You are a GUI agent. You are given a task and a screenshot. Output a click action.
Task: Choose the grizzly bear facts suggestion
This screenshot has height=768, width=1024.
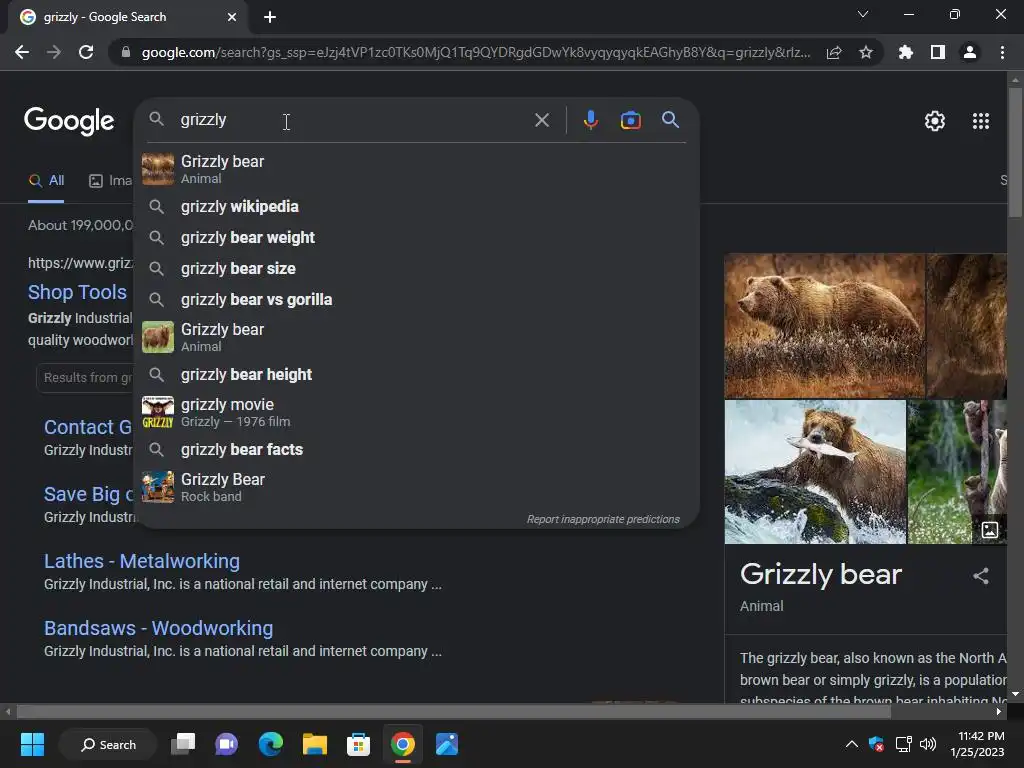coord(417,449)
